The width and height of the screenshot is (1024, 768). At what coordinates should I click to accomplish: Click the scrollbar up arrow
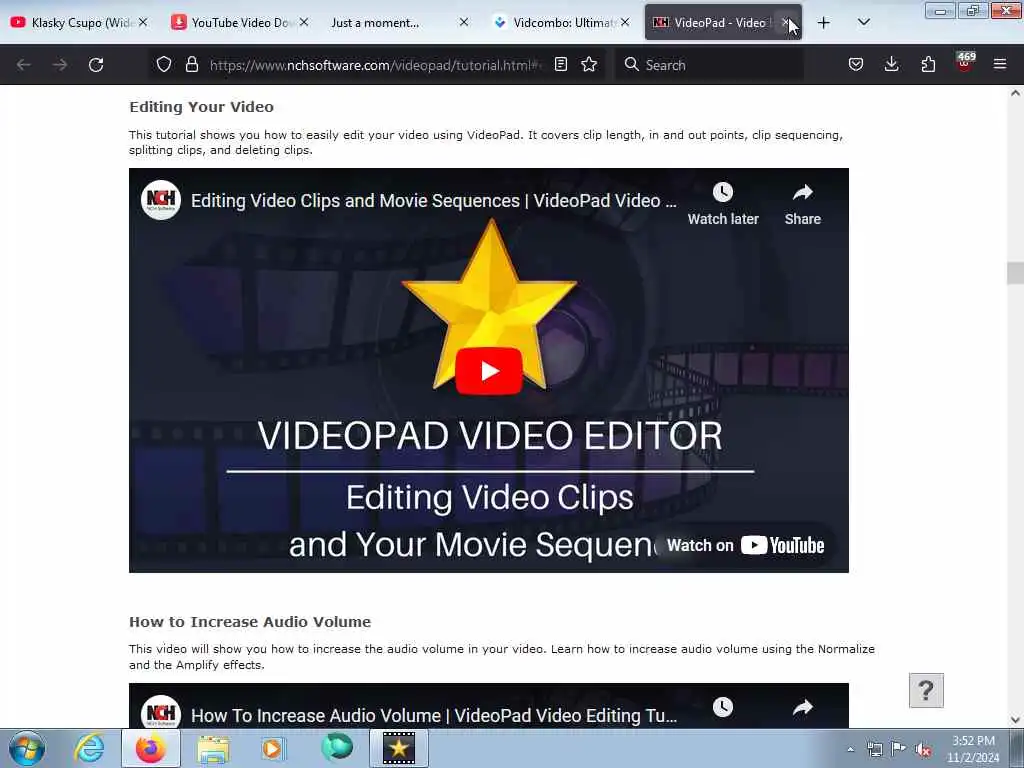pyautogui.click(x=1015, y=93)
